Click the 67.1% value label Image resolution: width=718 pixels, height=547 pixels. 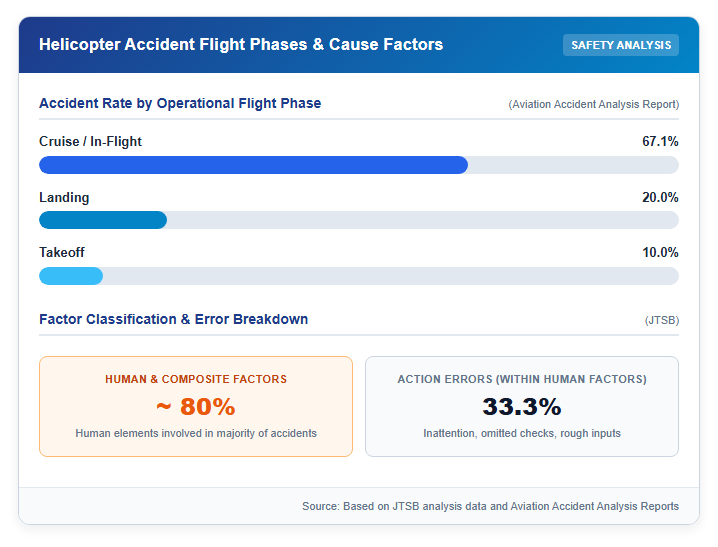pyautogui.click(x=660, y=141)
